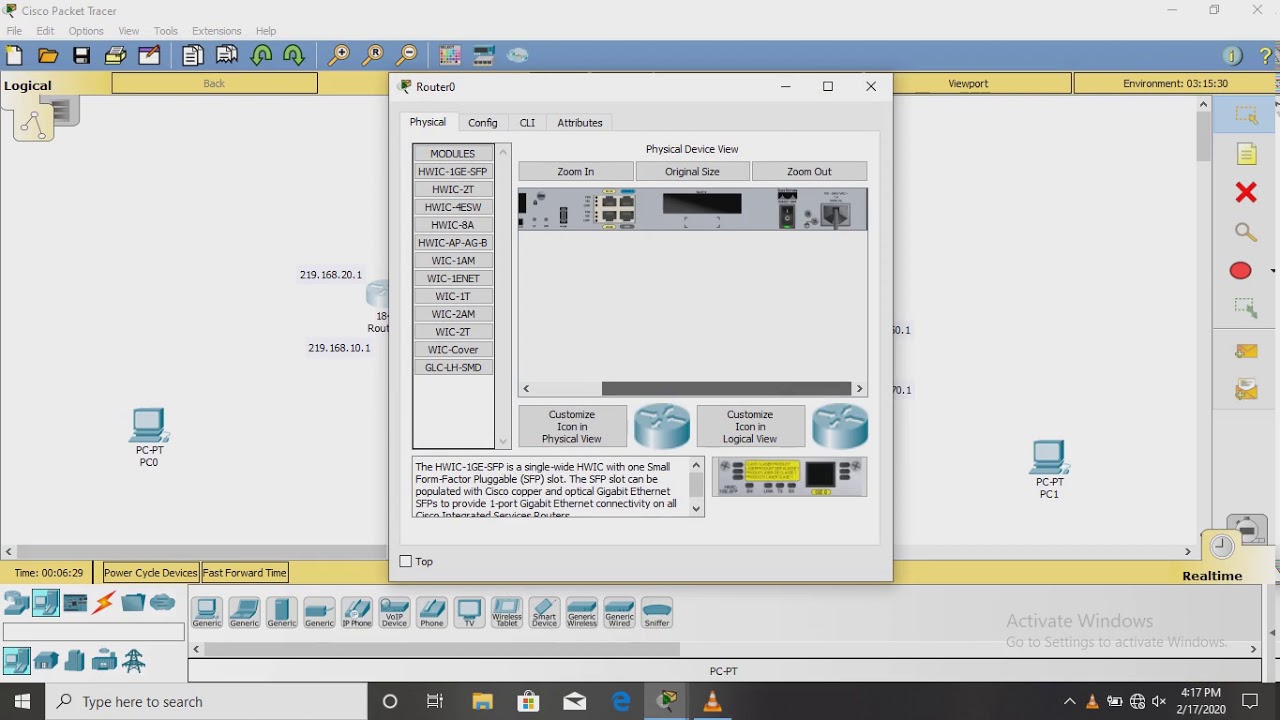Choose the Connections lightning bolt category
This screenshot has width=1280, height=720.
coord(104,602)
